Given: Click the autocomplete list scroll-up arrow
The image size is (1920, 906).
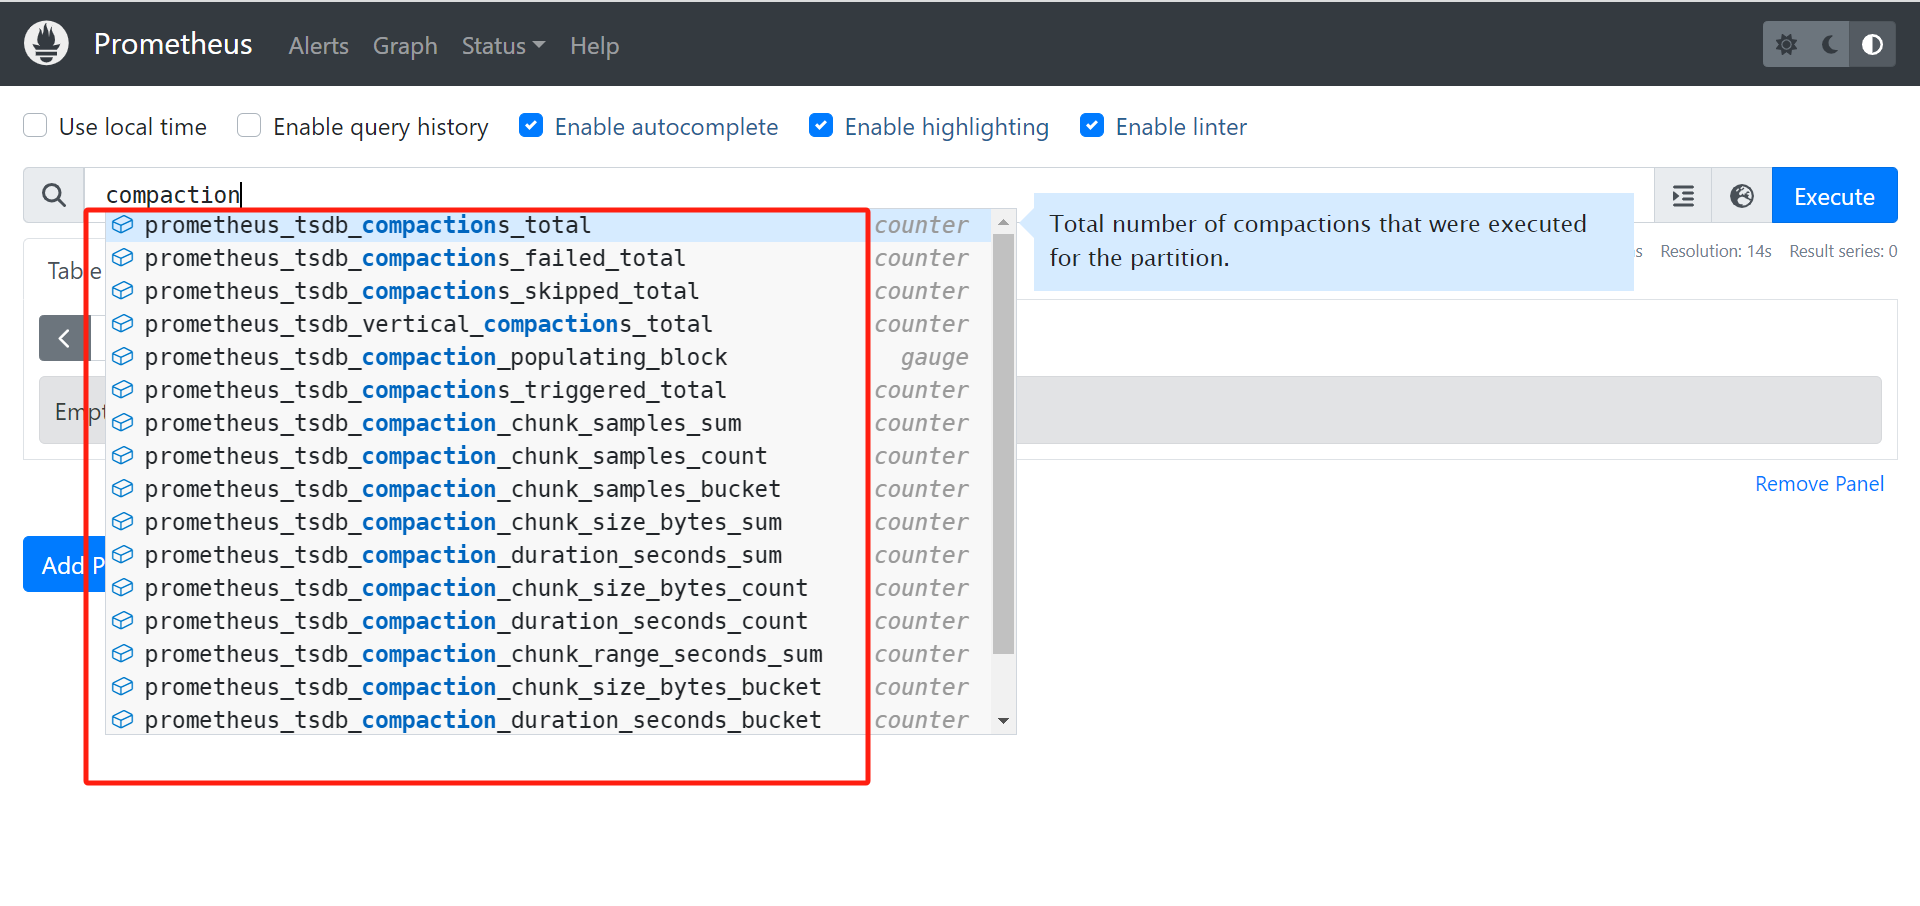Looking at the screenshot, I should click(1003, 222).
